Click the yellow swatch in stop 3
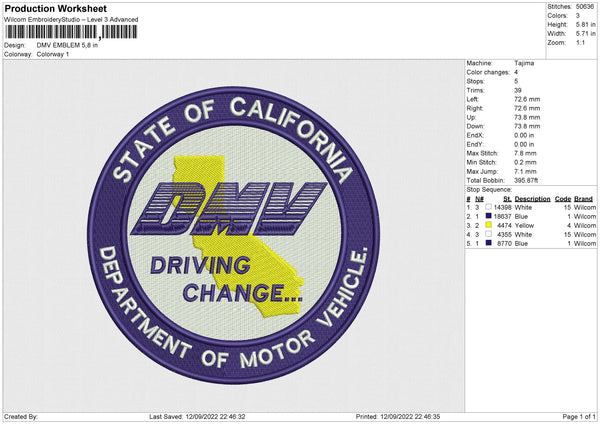Viewport: 600px width, 424px height. (488, 225)
